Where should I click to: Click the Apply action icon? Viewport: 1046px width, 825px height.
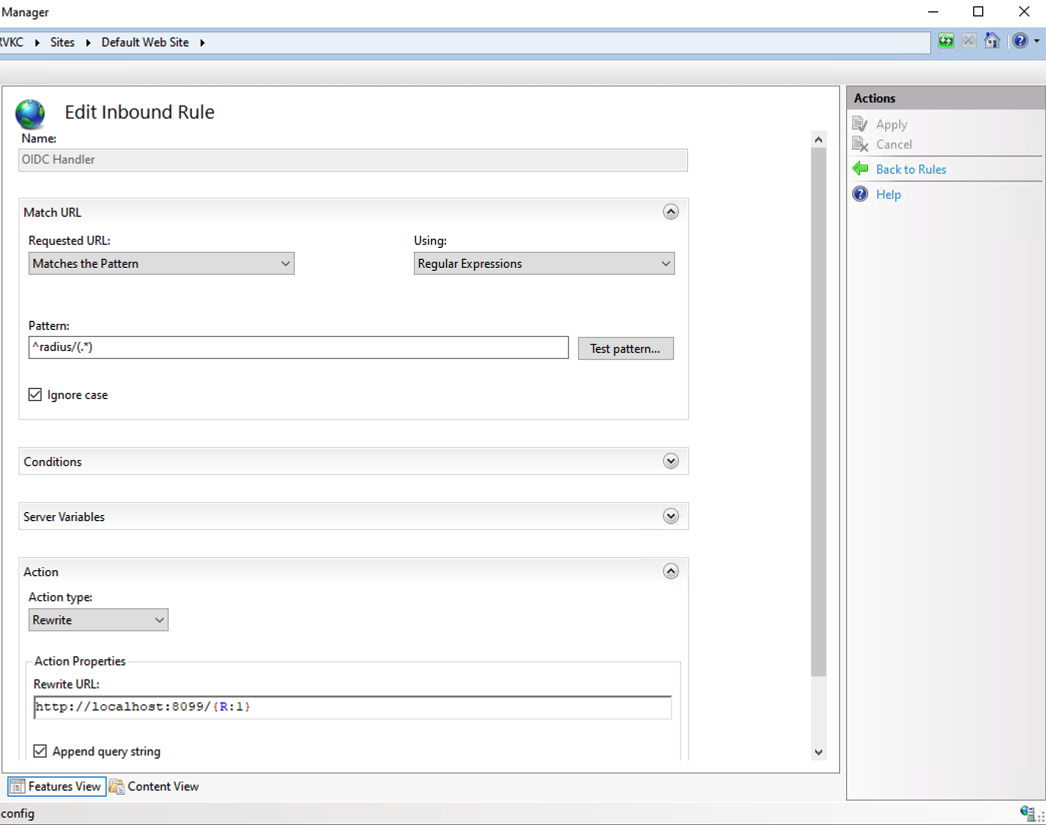pyautogui.click(x=860, y=124)
